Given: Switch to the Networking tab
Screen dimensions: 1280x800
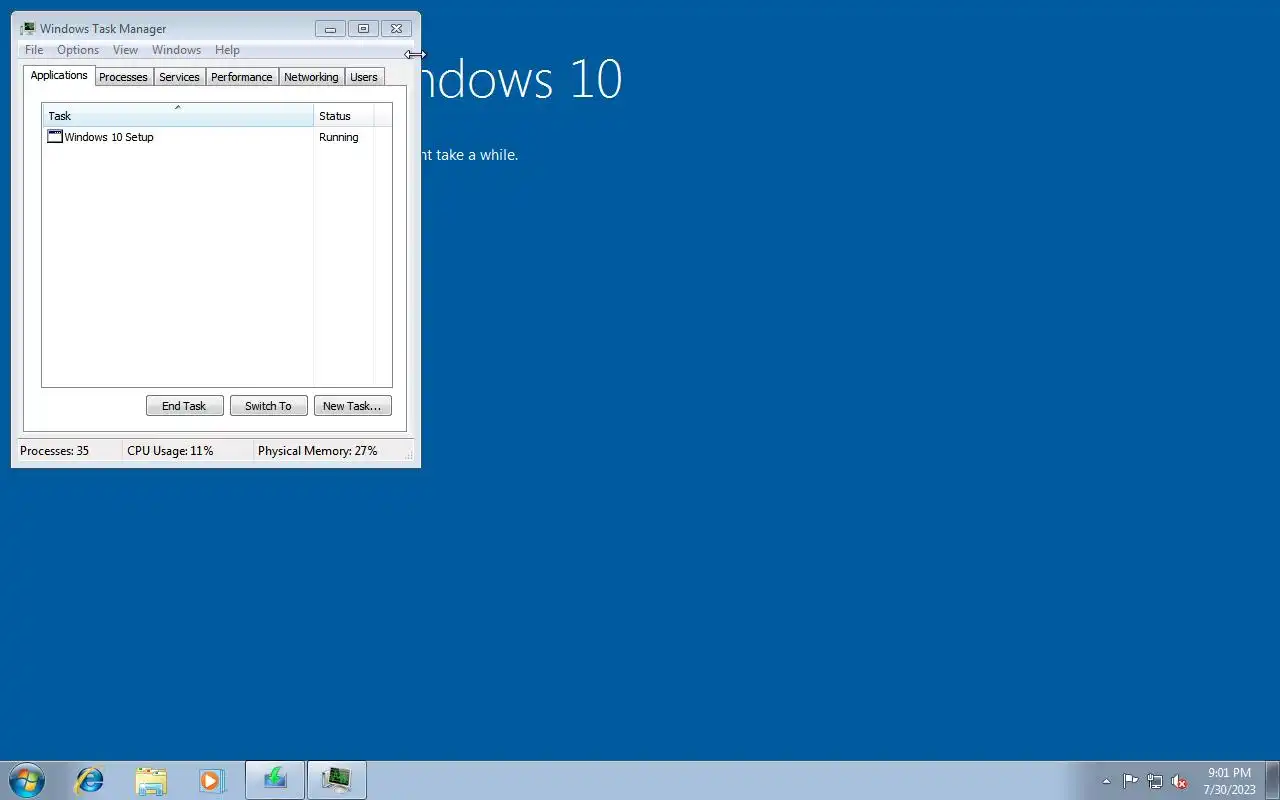Looking at the screenshot, I should pyautogui.click(x=311, y=77).
